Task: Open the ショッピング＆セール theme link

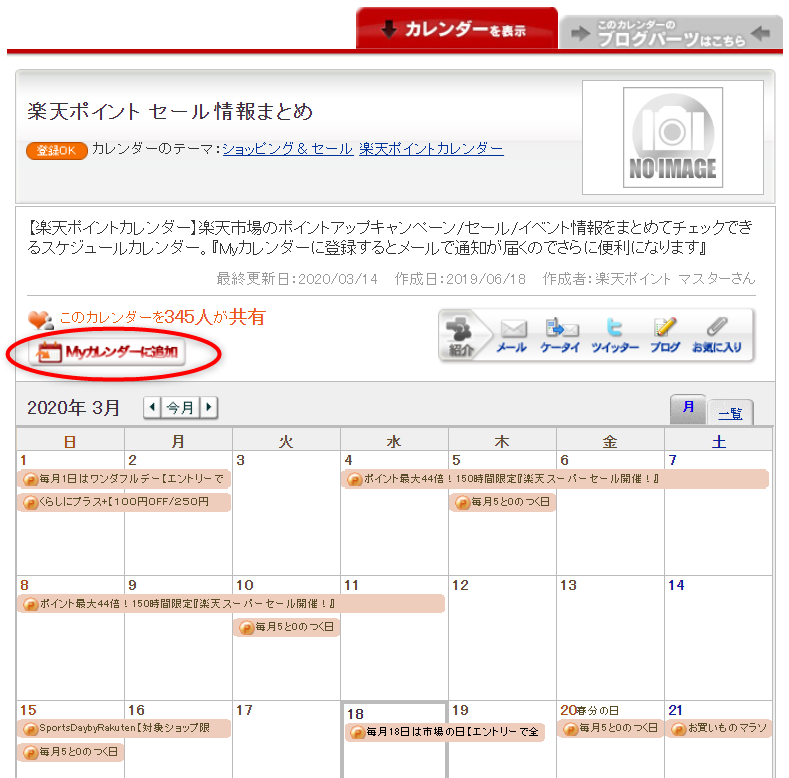Action: tap(287, 149)
